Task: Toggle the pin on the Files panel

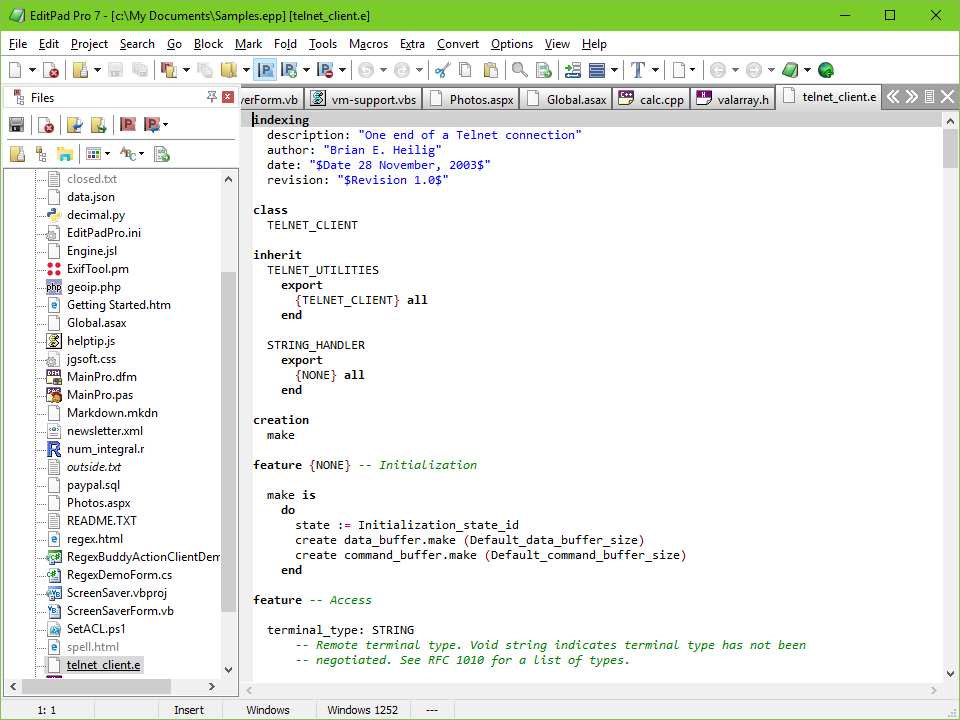Action: pyautogui.click(x=212, y=97)
